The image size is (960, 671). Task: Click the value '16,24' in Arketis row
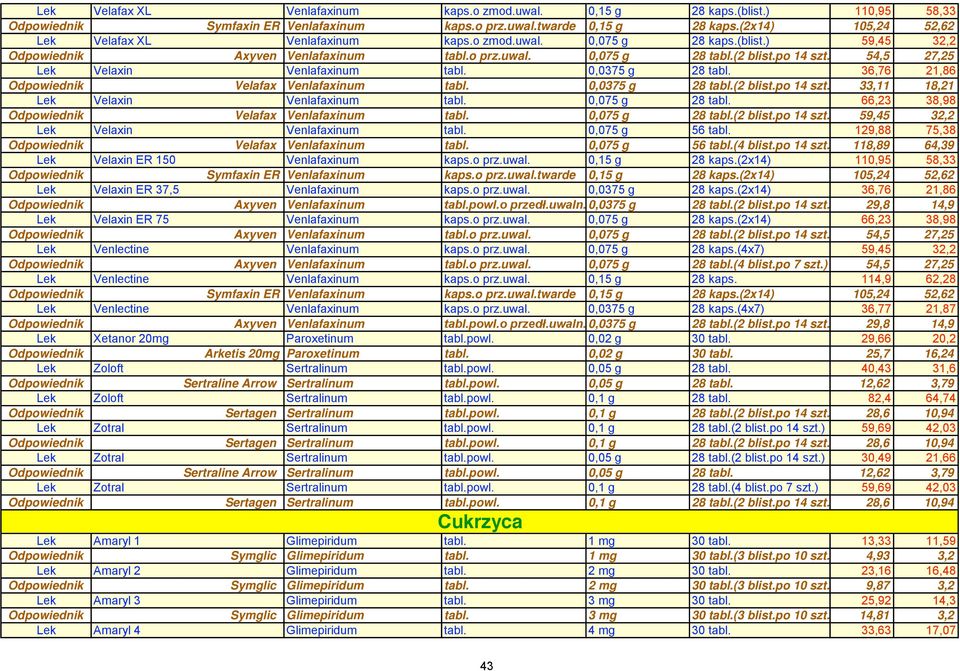coord(940,354)
